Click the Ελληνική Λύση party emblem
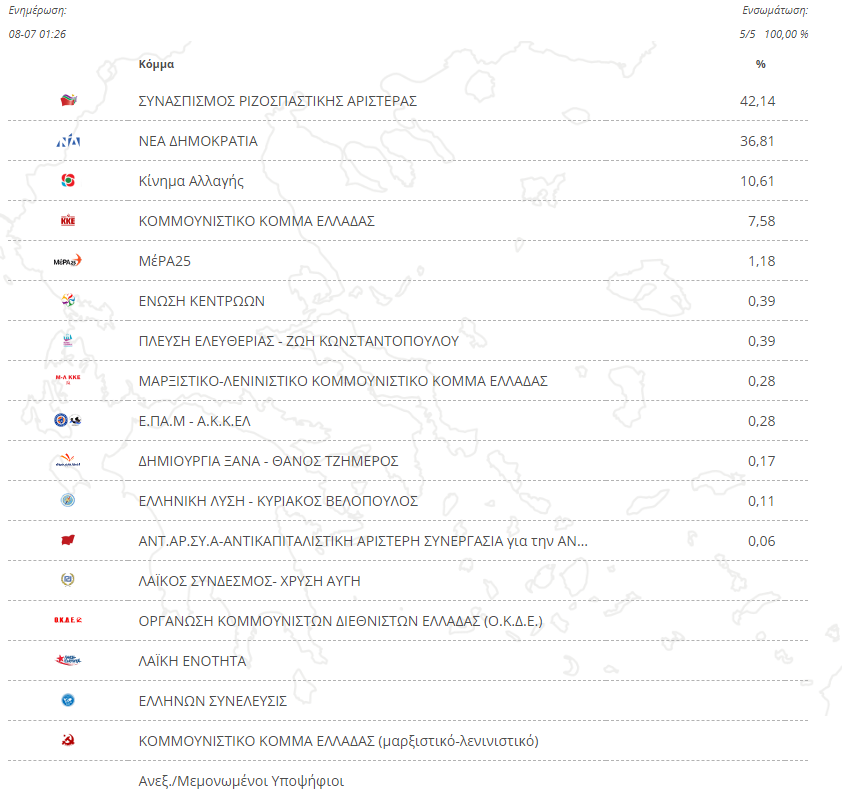This screenshot has width=842, height=797. pyautogui.click(x=68, y=501)
